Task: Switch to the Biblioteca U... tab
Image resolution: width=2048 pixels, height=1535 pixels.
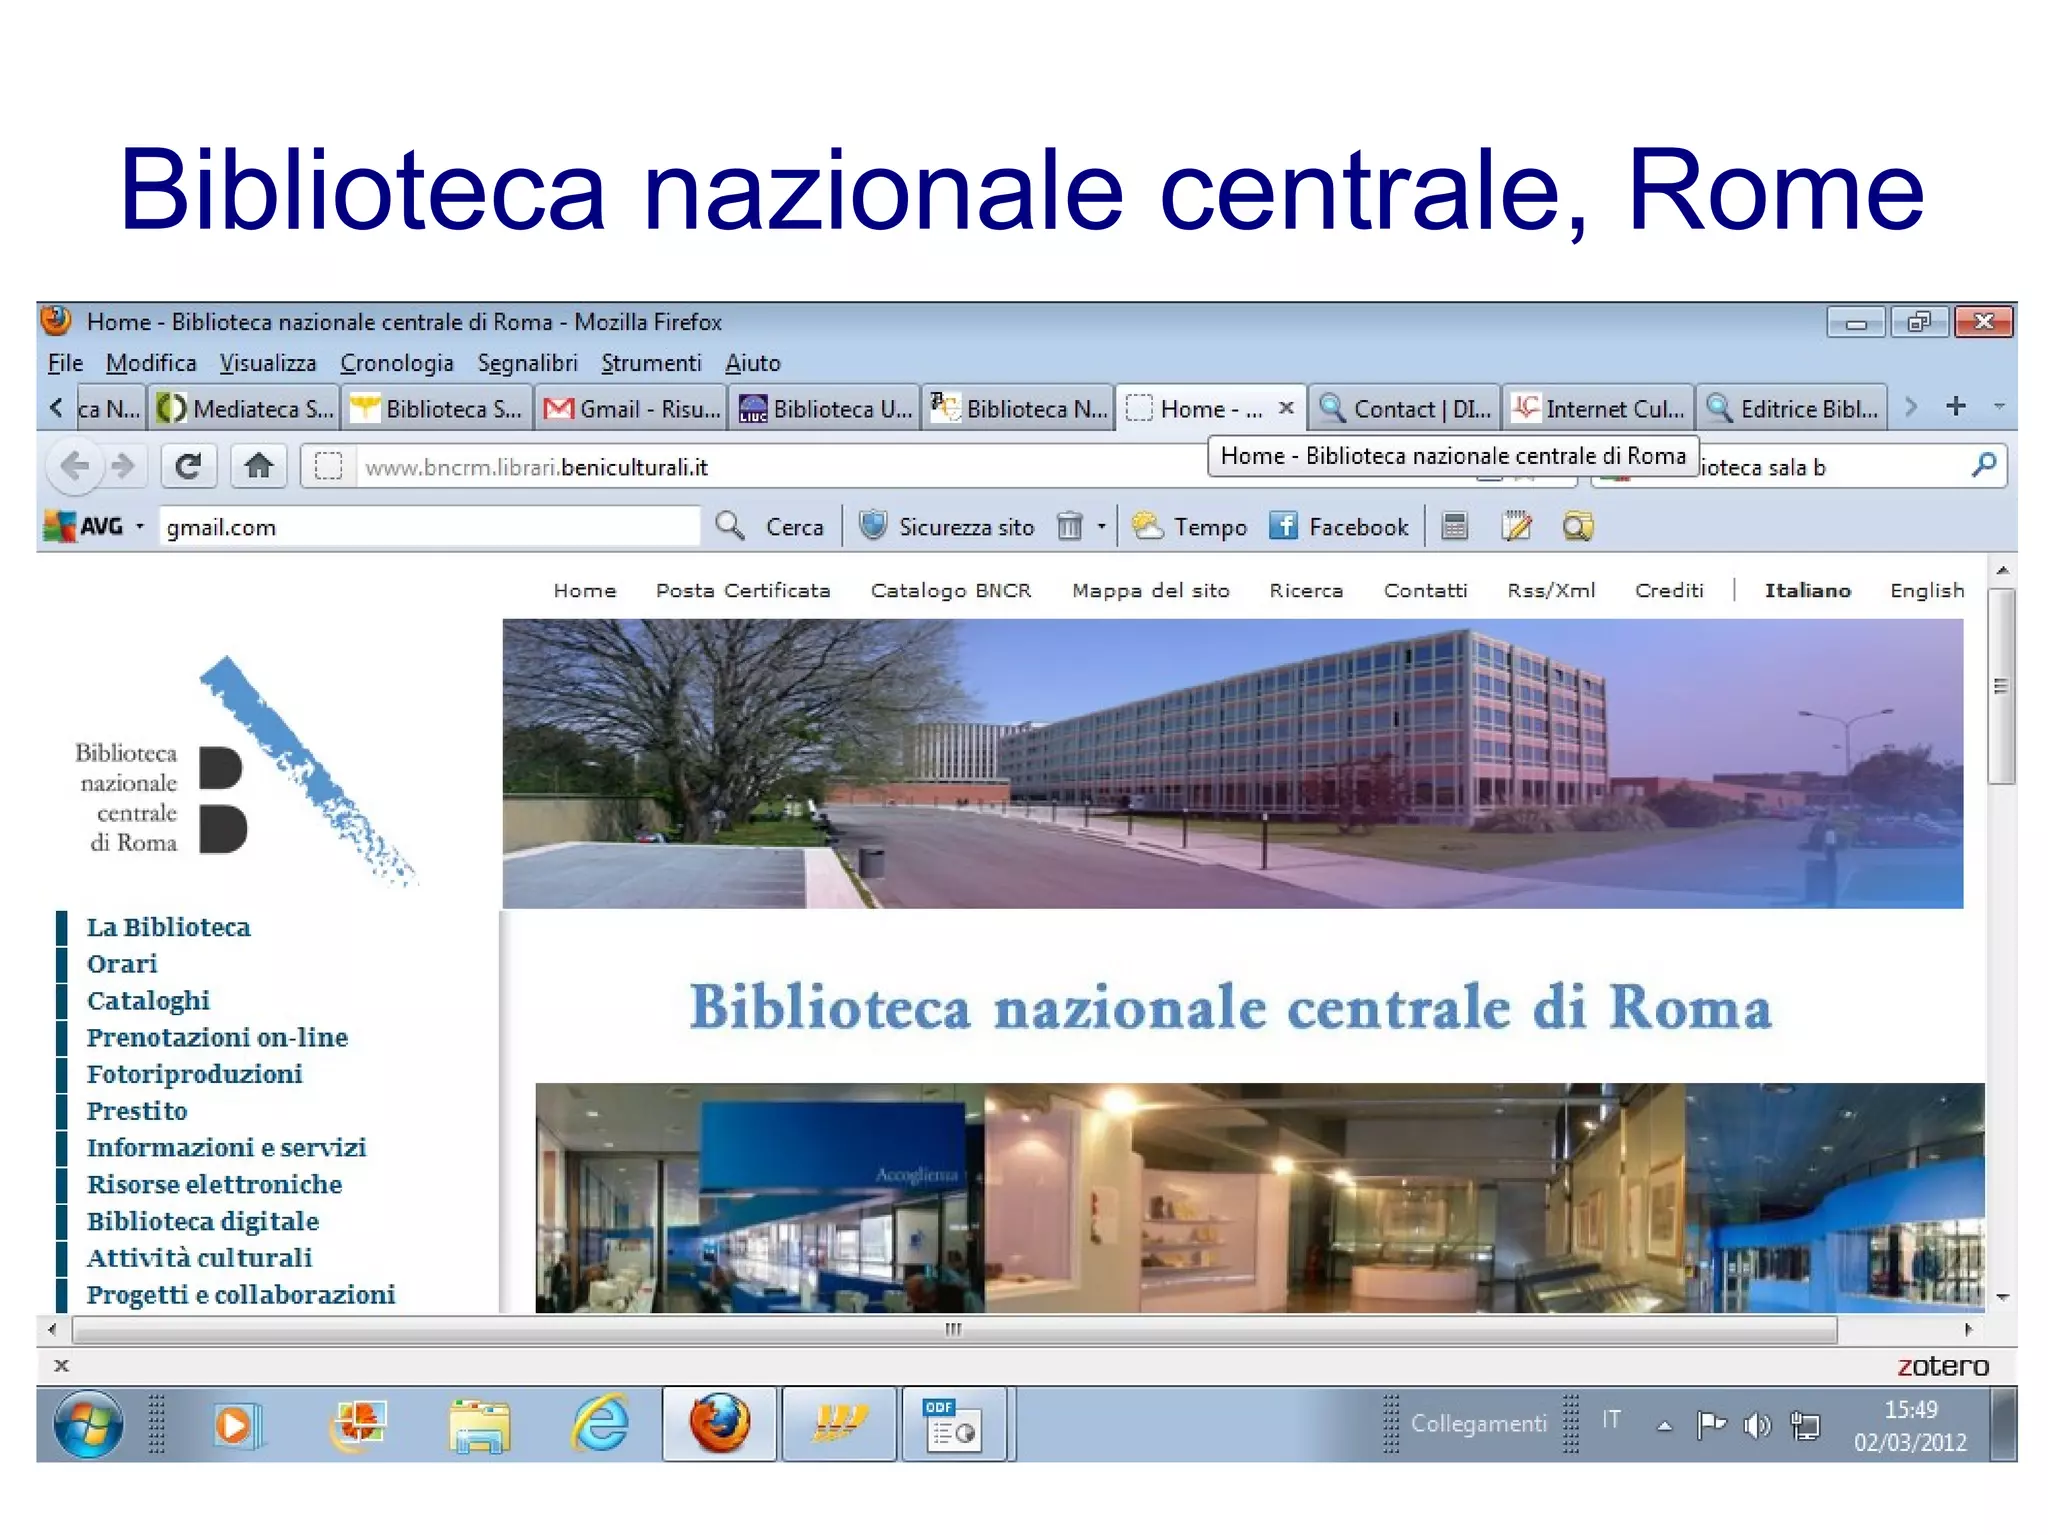Action: tap(824, 408)
